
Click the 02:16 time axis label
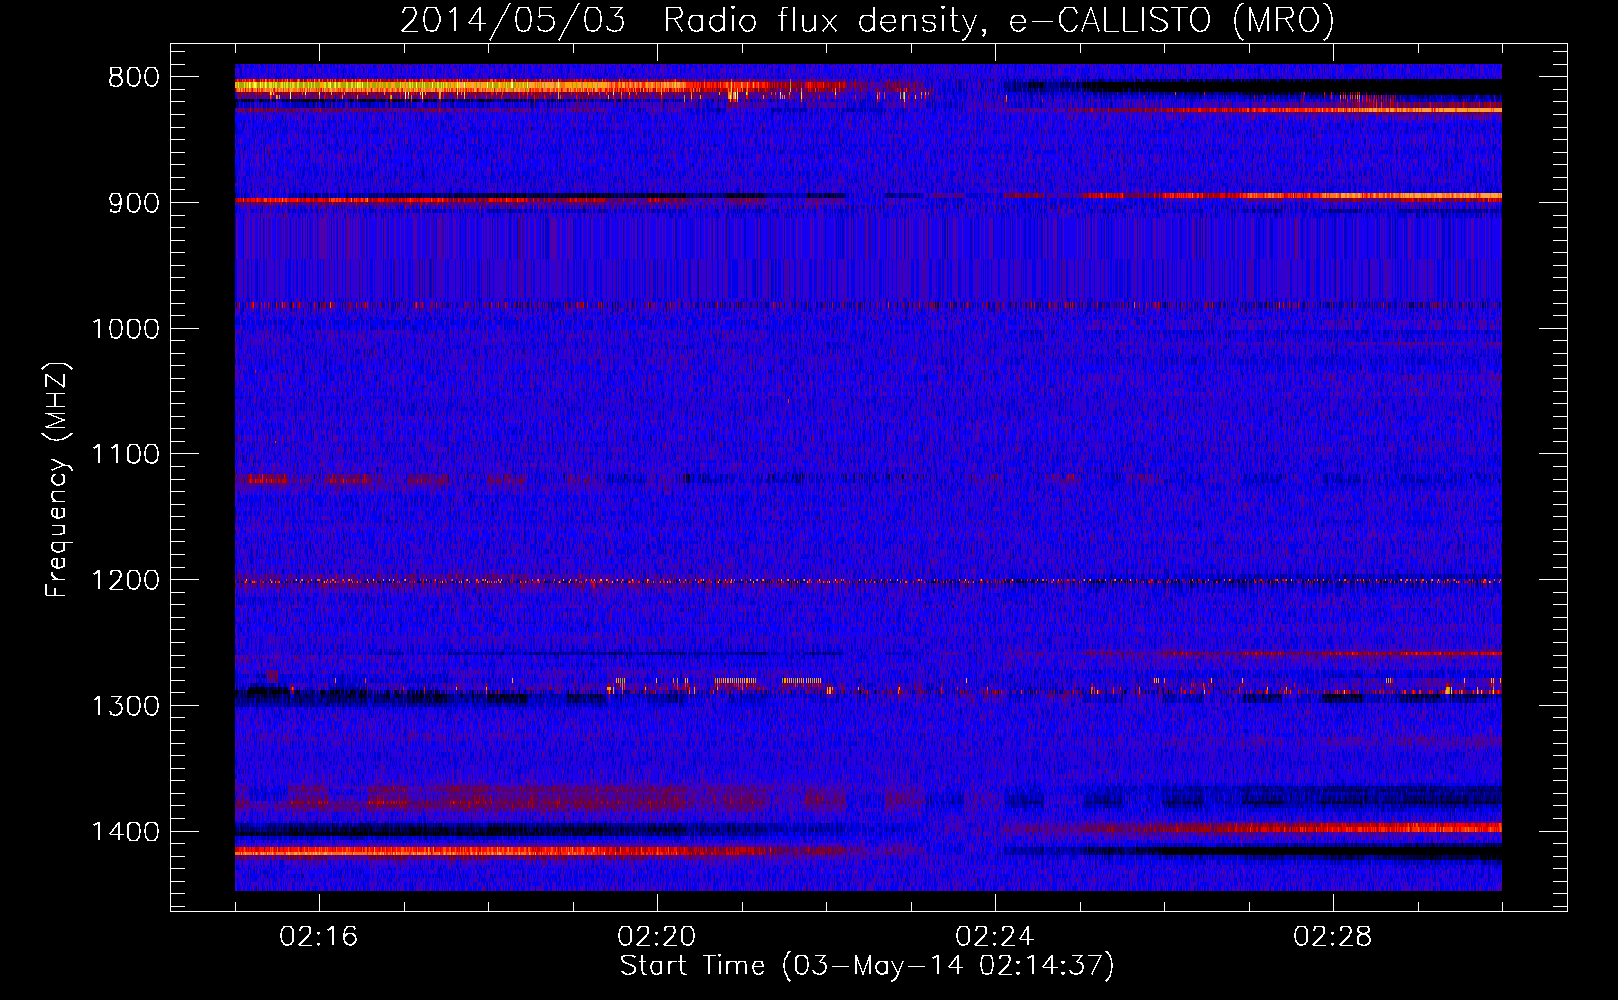(x=319, y=937)
